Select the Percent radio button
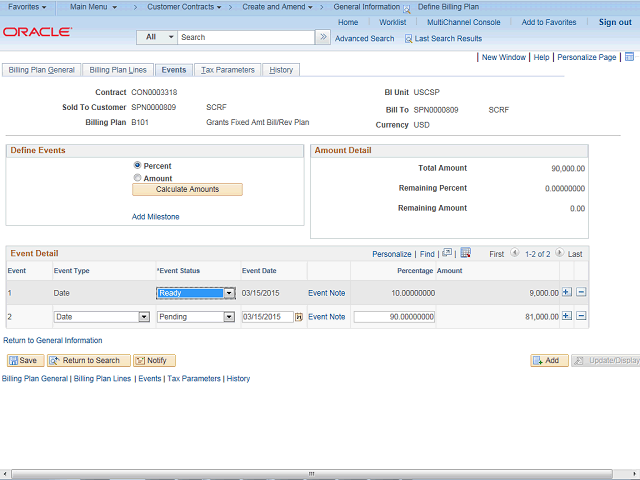640x480 pixels. (x=137, y=165)
